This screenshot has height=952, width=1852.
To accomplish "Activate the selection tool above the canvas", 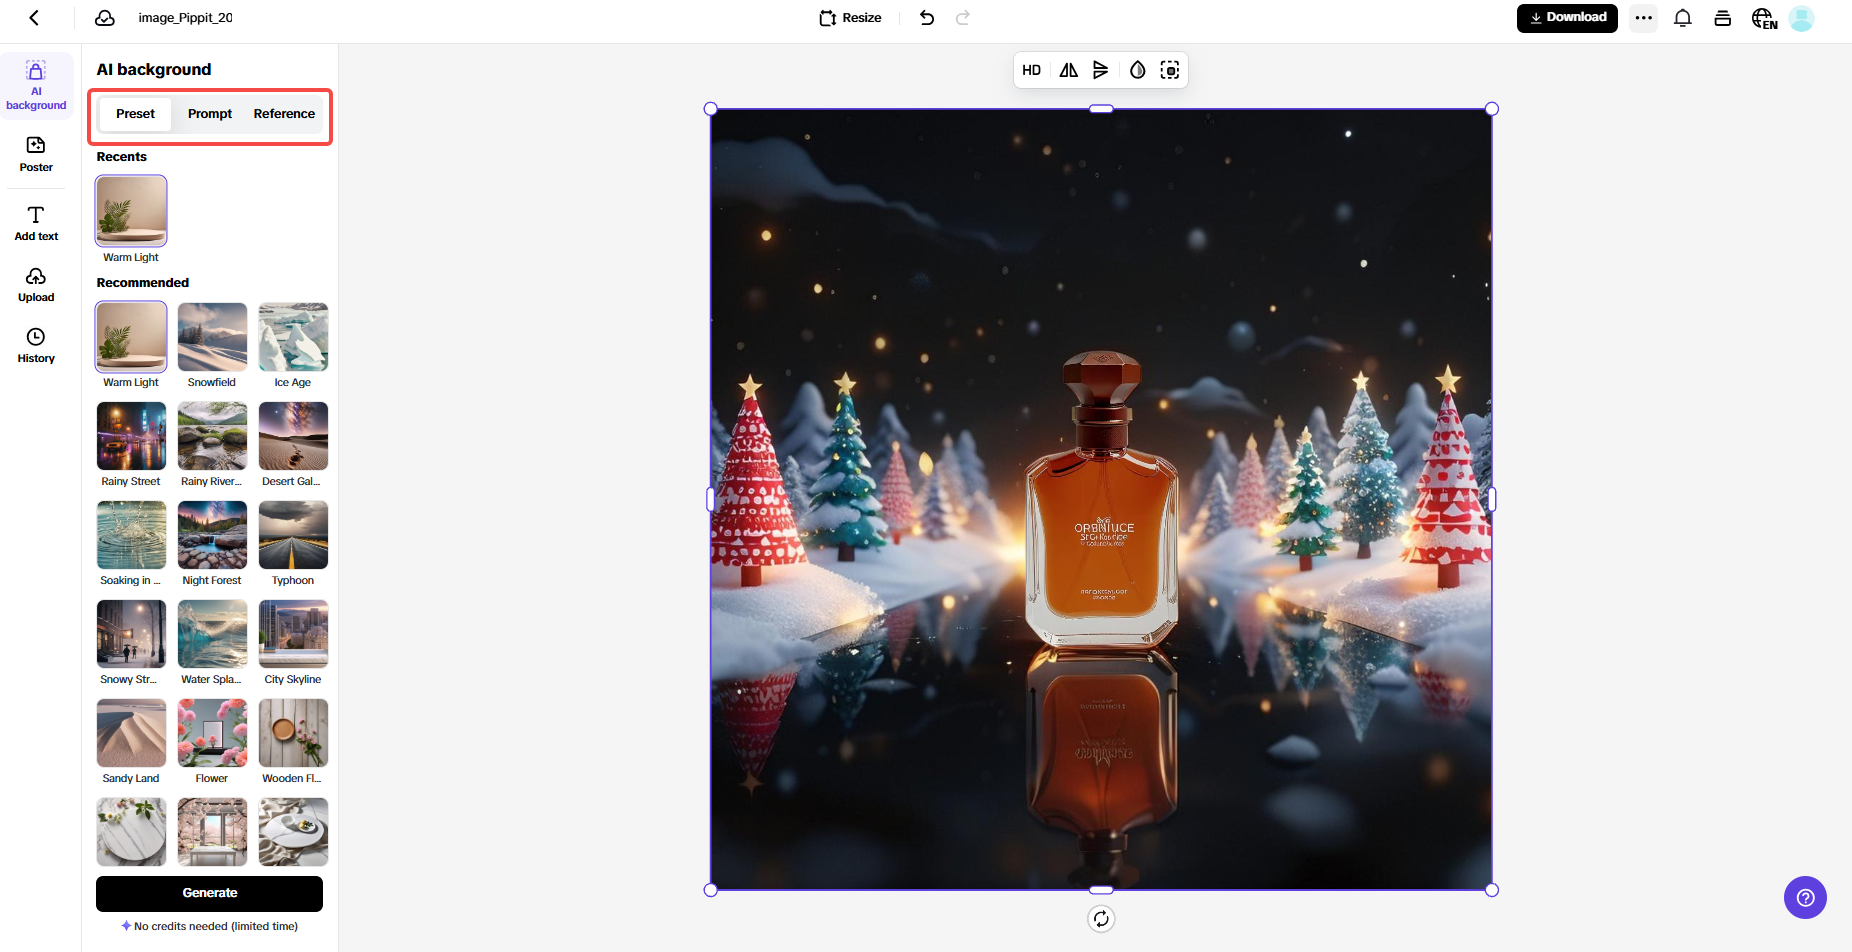I will [1170, 70].
